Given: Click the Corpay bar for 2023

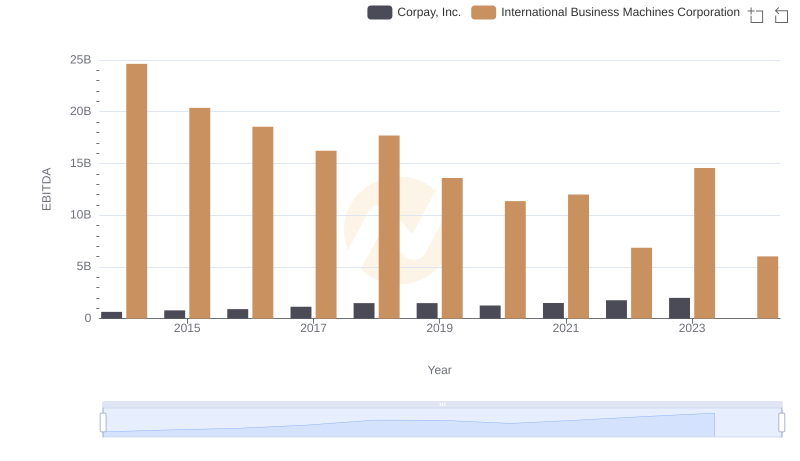Looking at the screenshot, I should (679, 308).
